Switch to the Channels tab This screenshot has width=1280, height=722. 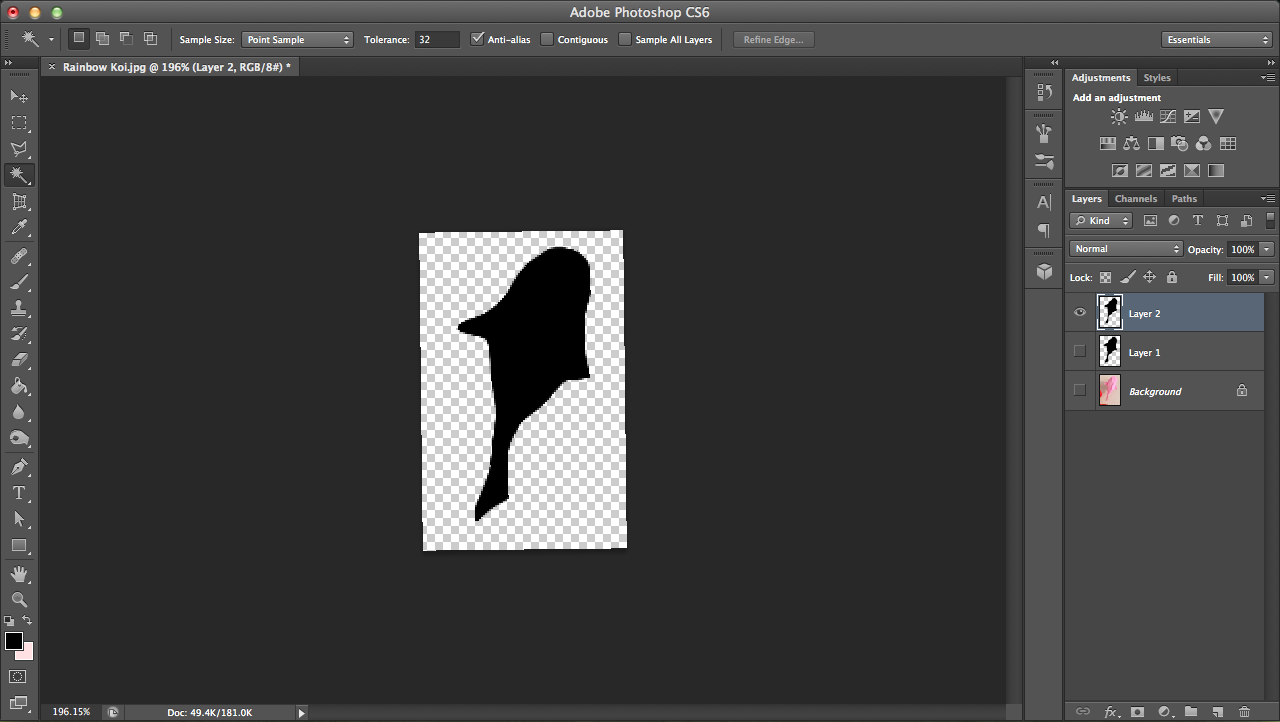point(1136,198)
